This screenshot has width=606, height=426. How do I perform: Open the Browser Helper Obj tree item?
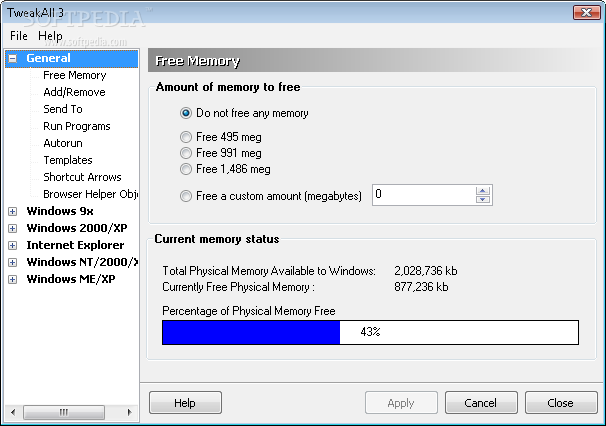click(90, 194)
